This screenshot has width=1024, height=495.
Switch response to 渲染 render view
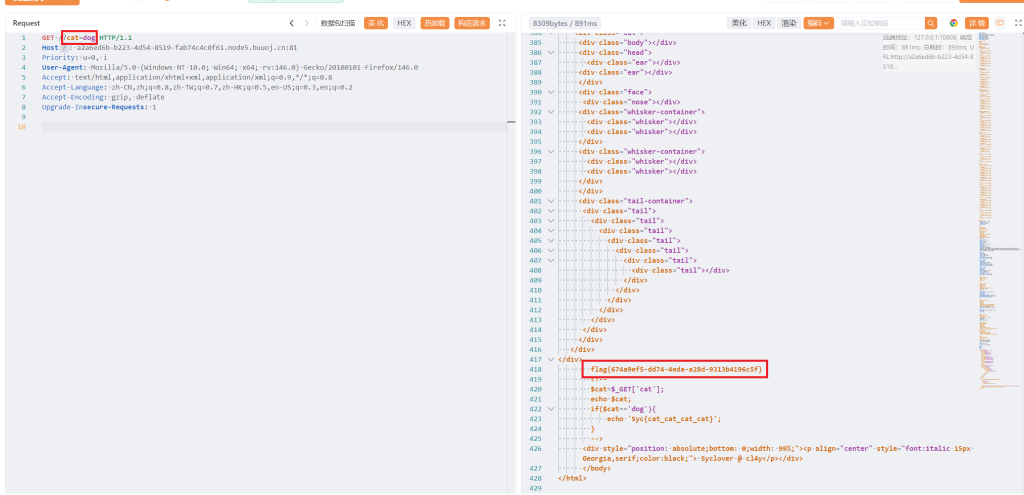(x=789, y=23)
